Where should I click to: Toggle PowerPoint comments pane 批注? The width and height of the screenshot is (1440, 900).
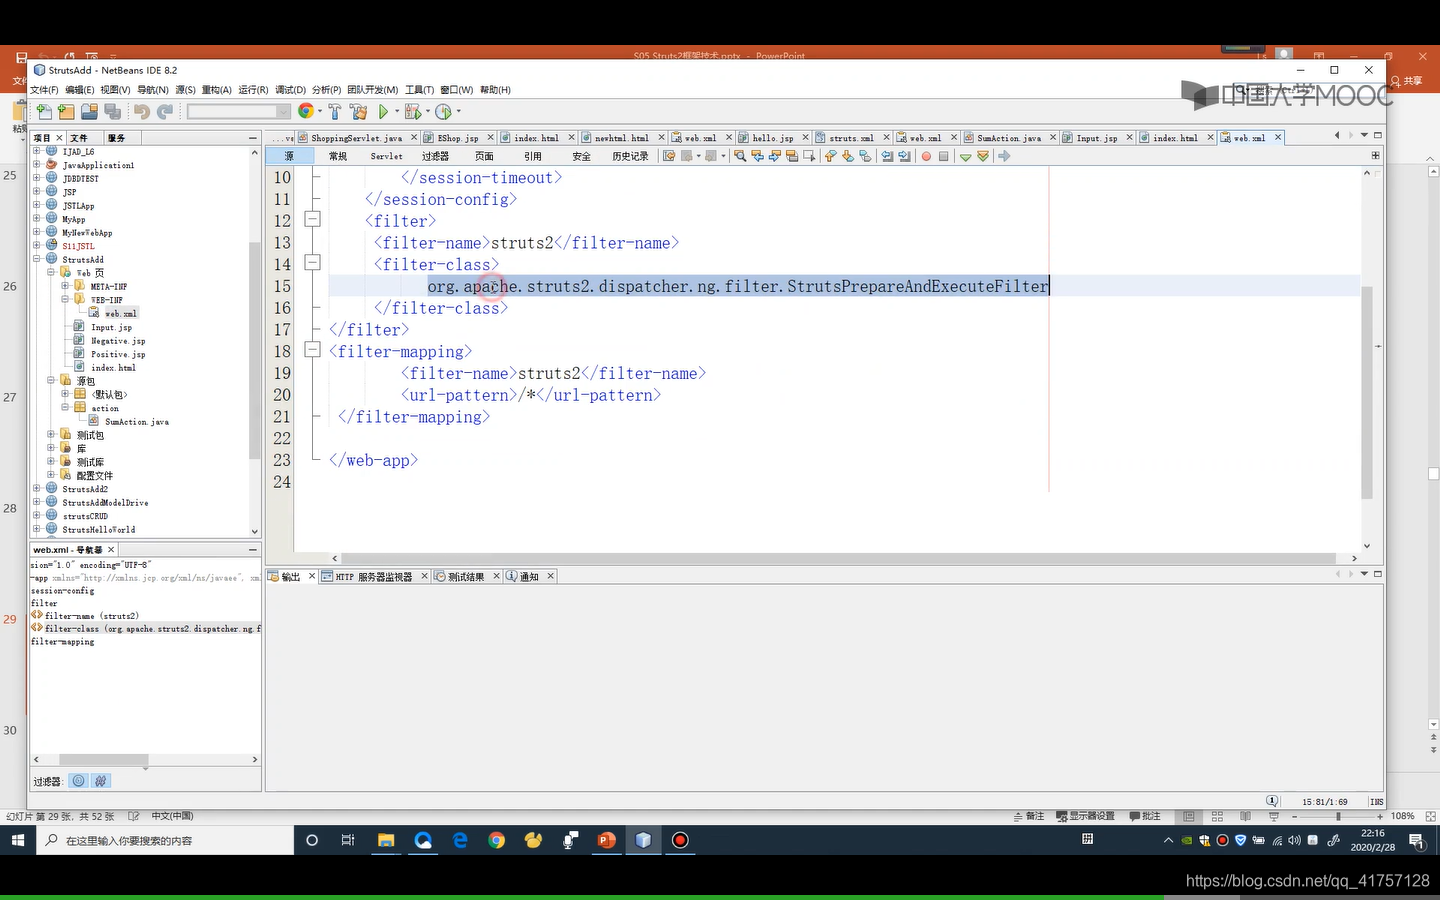[1145, 816]
